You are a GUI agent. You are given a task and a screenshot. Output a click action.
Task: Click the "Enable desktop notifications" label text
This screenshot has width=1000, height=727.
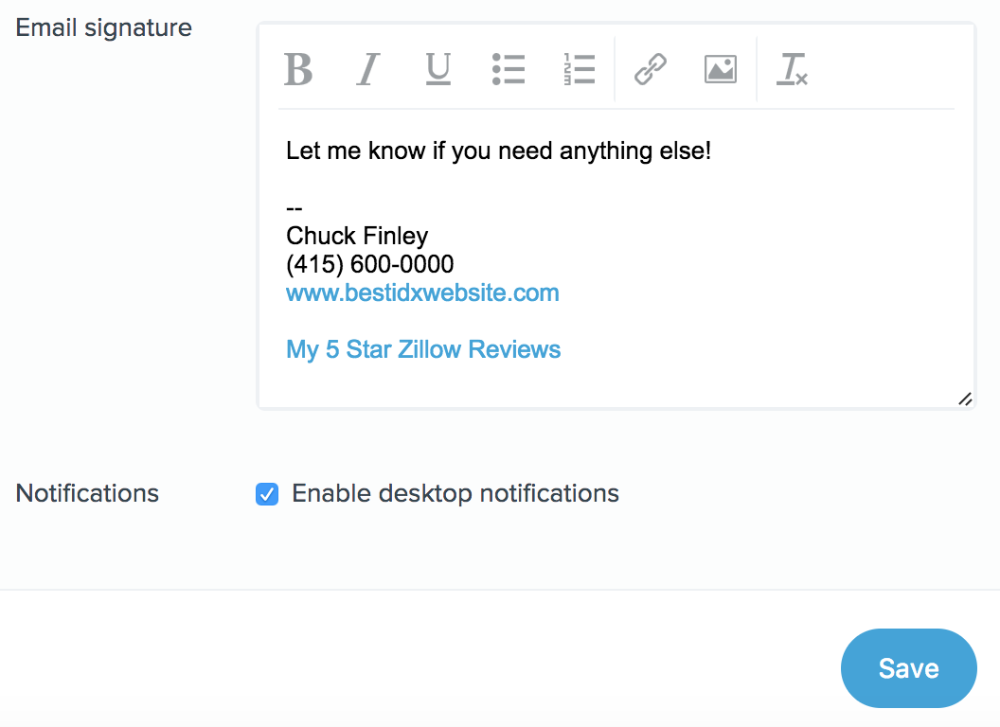click(x=455, y=494)
